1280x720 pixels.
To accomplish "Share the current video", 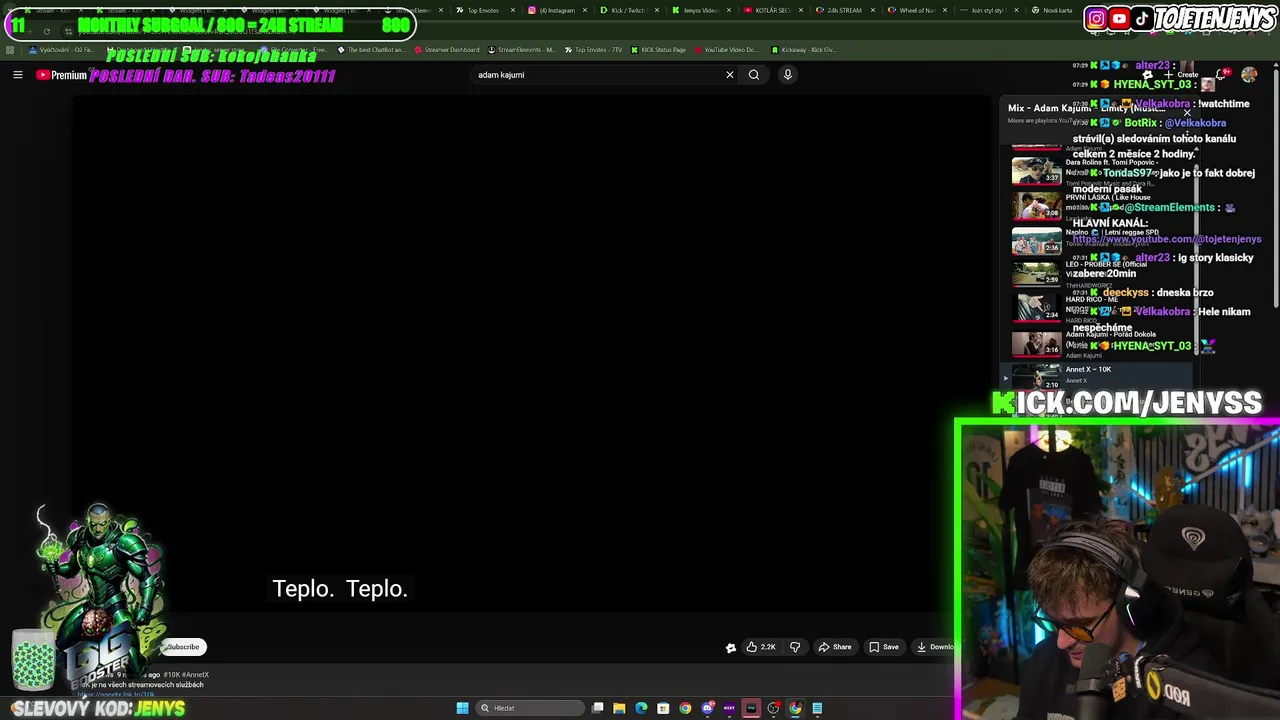I will point(835,647).
